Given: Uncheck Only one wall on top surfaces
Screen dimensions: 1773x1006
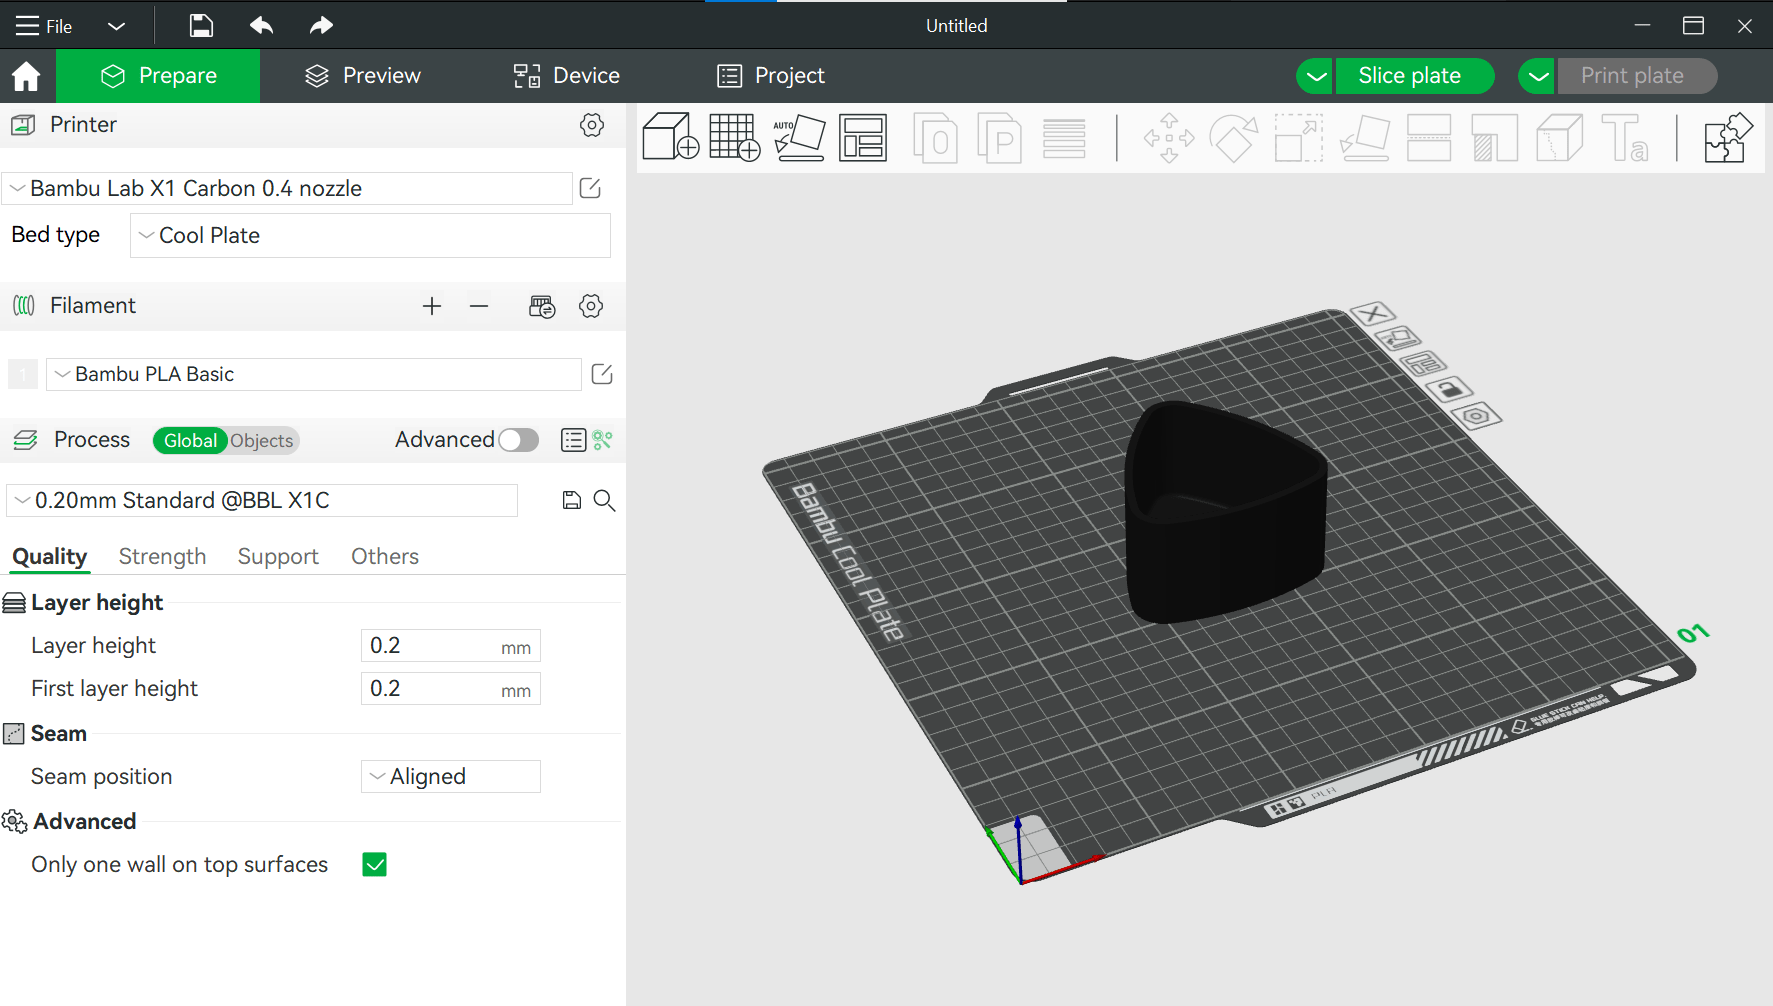Looking at the screenshot, I should (374, 864).
